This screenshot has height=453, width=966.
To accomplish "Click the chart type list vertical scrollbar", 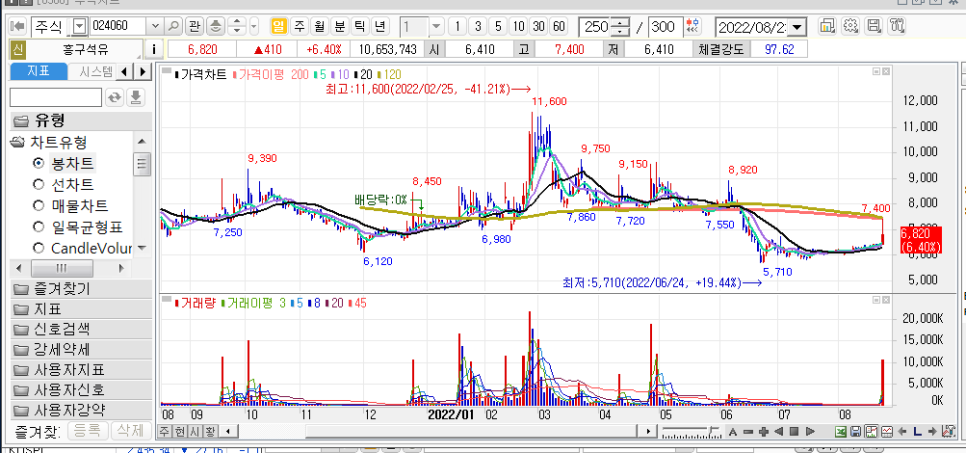I will coord(142,164).
